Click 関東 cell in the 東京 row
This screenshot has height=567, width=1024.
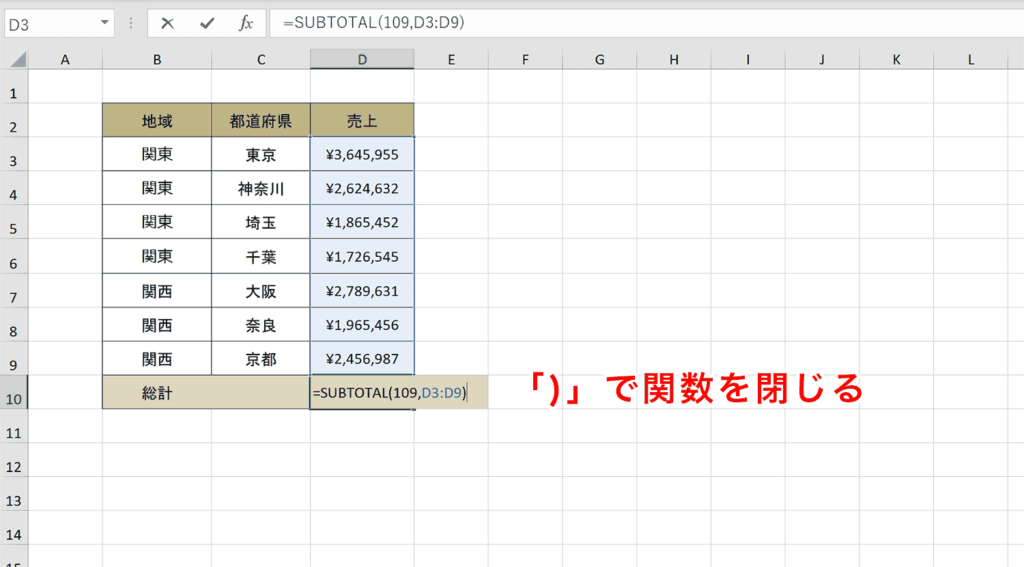click(x=157, y=155)
